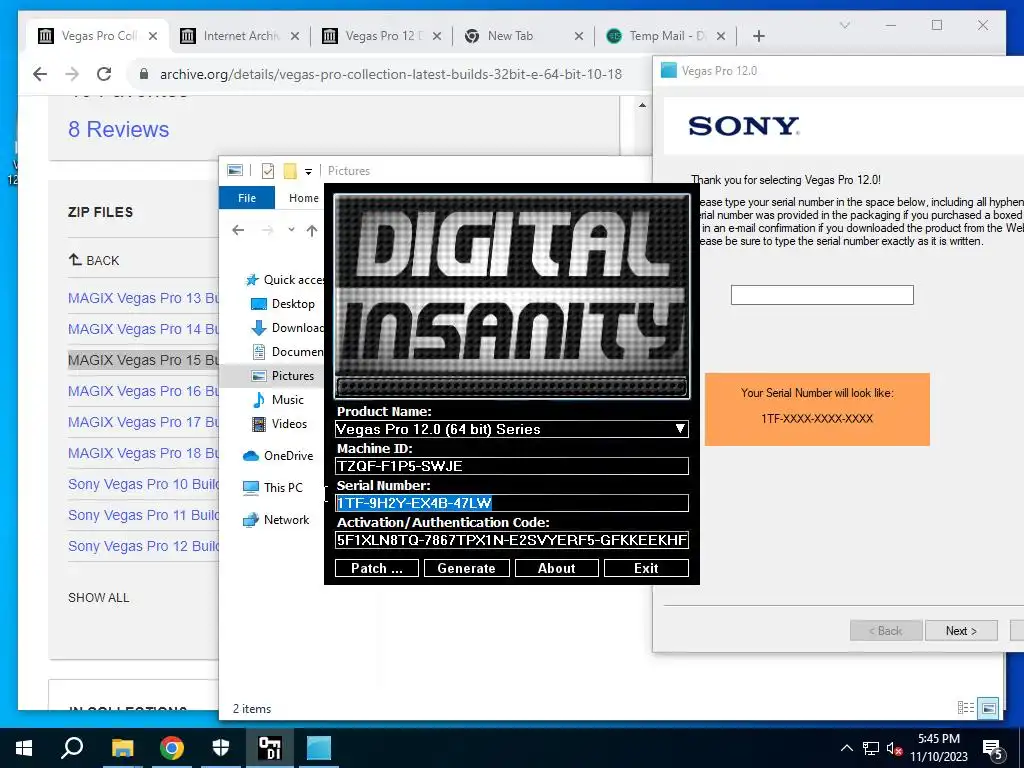This screenshot has width=1024, height=768.
Task: Click Next in the Vegas Pro 12.0 setup
Action: (961, 630)
